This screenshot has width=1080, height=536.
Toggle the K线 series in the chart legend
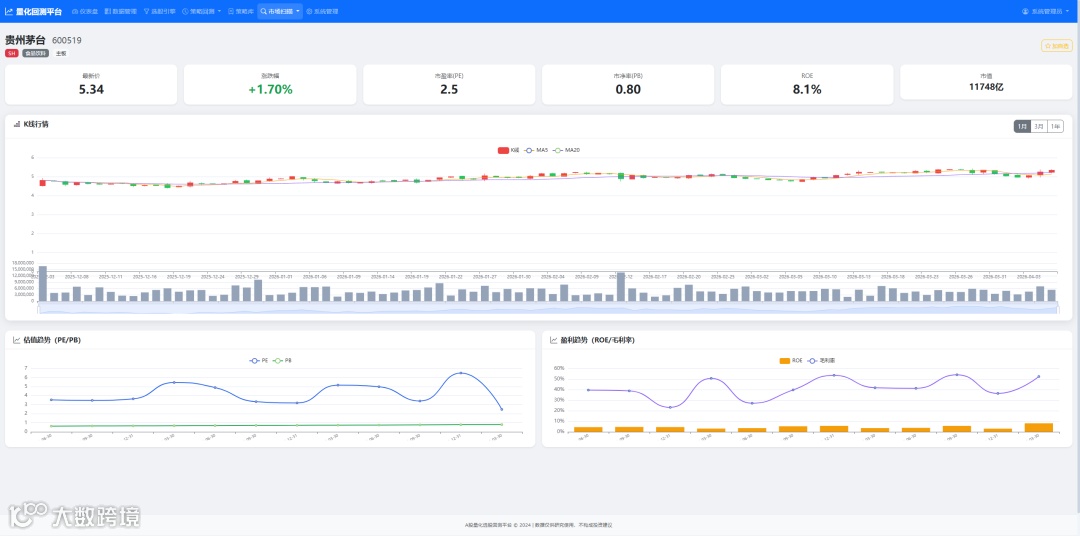pos(508,150)
